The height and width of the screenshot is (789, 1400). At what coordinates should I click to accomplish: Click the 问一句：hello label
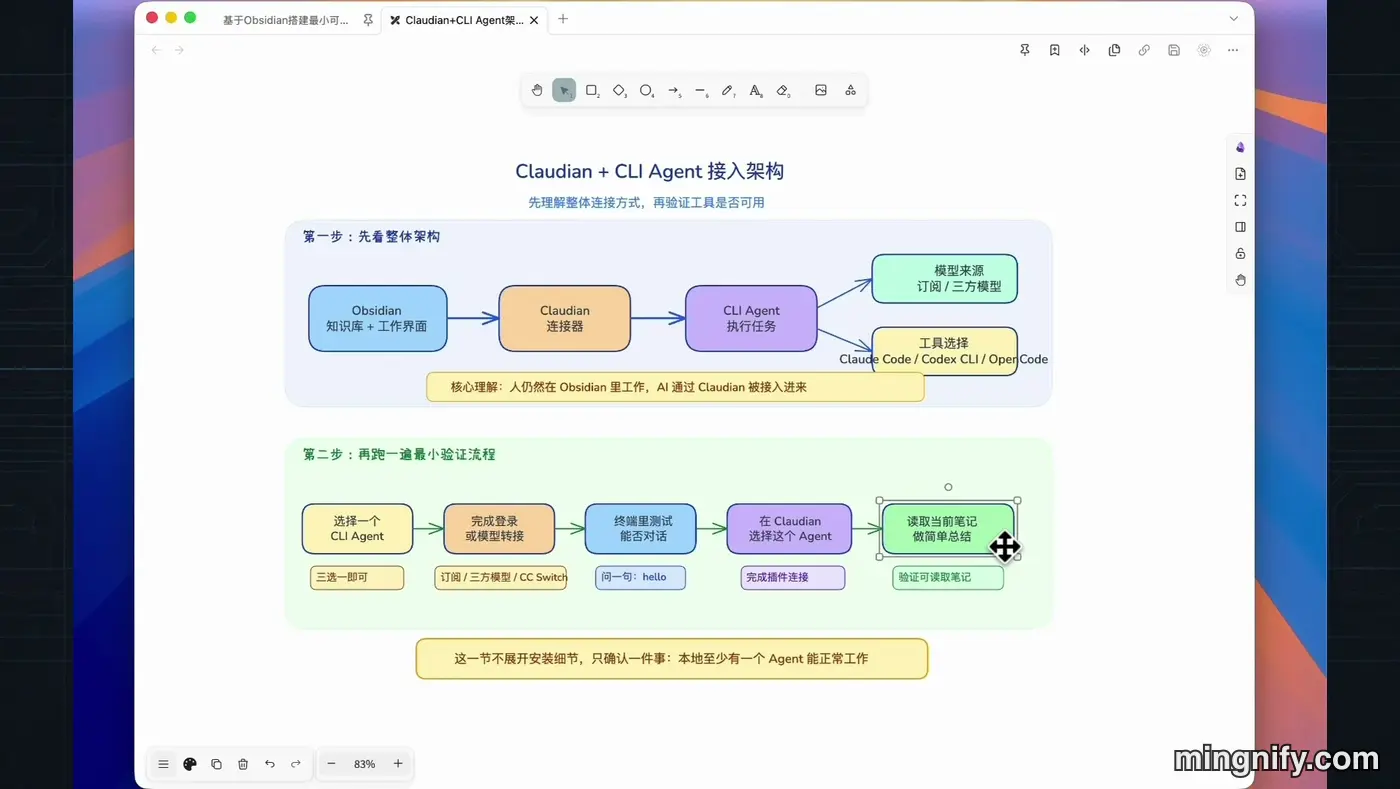pos(640,577)
